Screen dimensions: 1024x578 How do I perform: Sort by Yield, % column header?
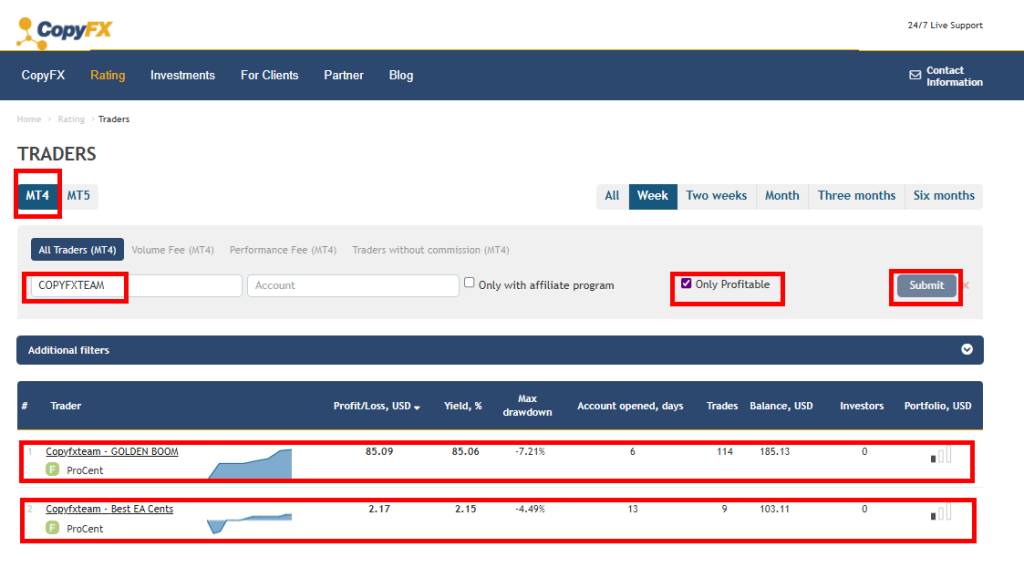click(x=462, y=406)
